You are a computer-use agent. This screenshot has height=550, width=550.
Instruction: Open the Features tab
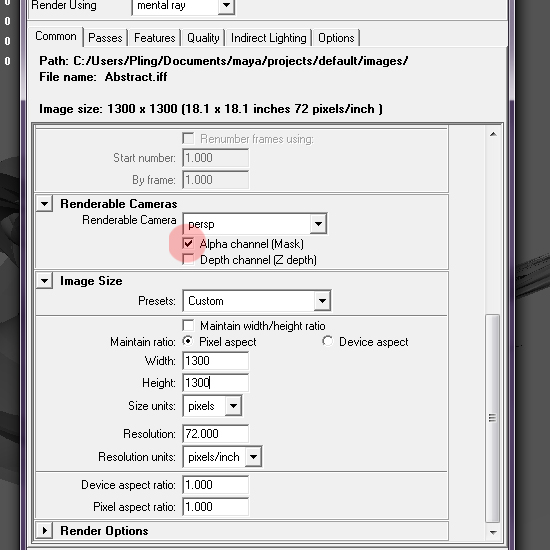point(154,38)
